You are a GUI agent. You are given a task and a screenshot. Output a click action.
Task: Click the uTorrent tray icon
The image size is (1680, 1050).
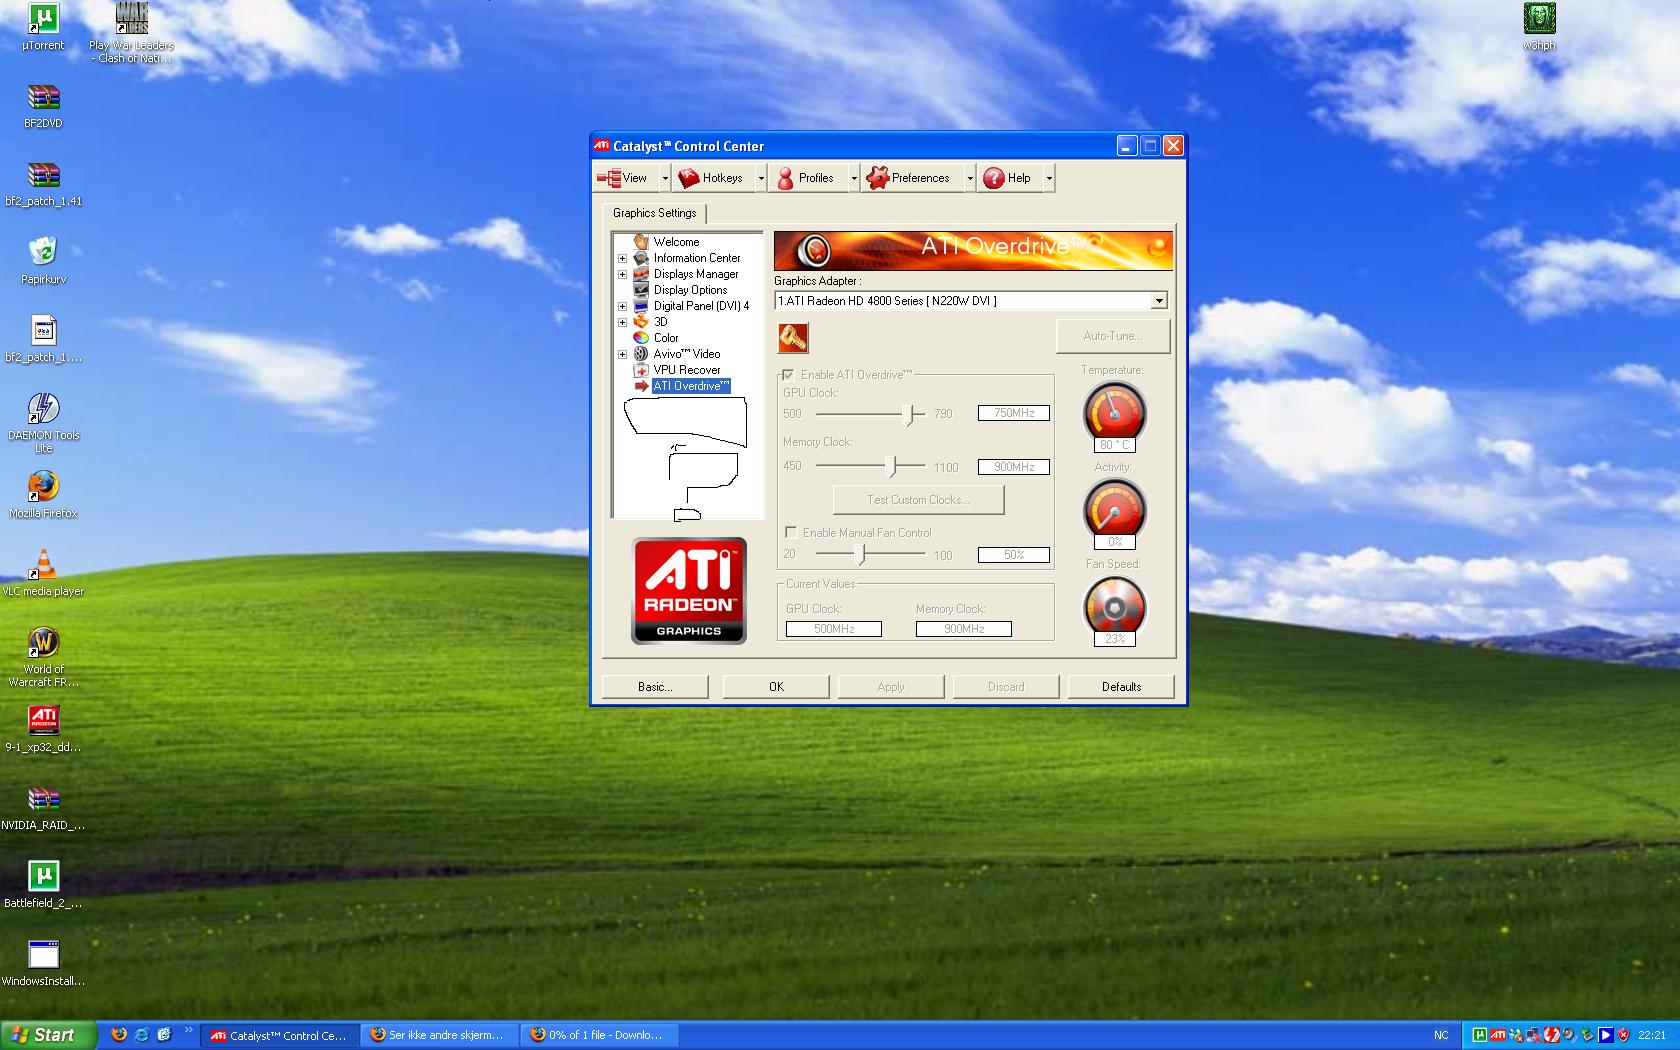[x=1480, y=1035]
